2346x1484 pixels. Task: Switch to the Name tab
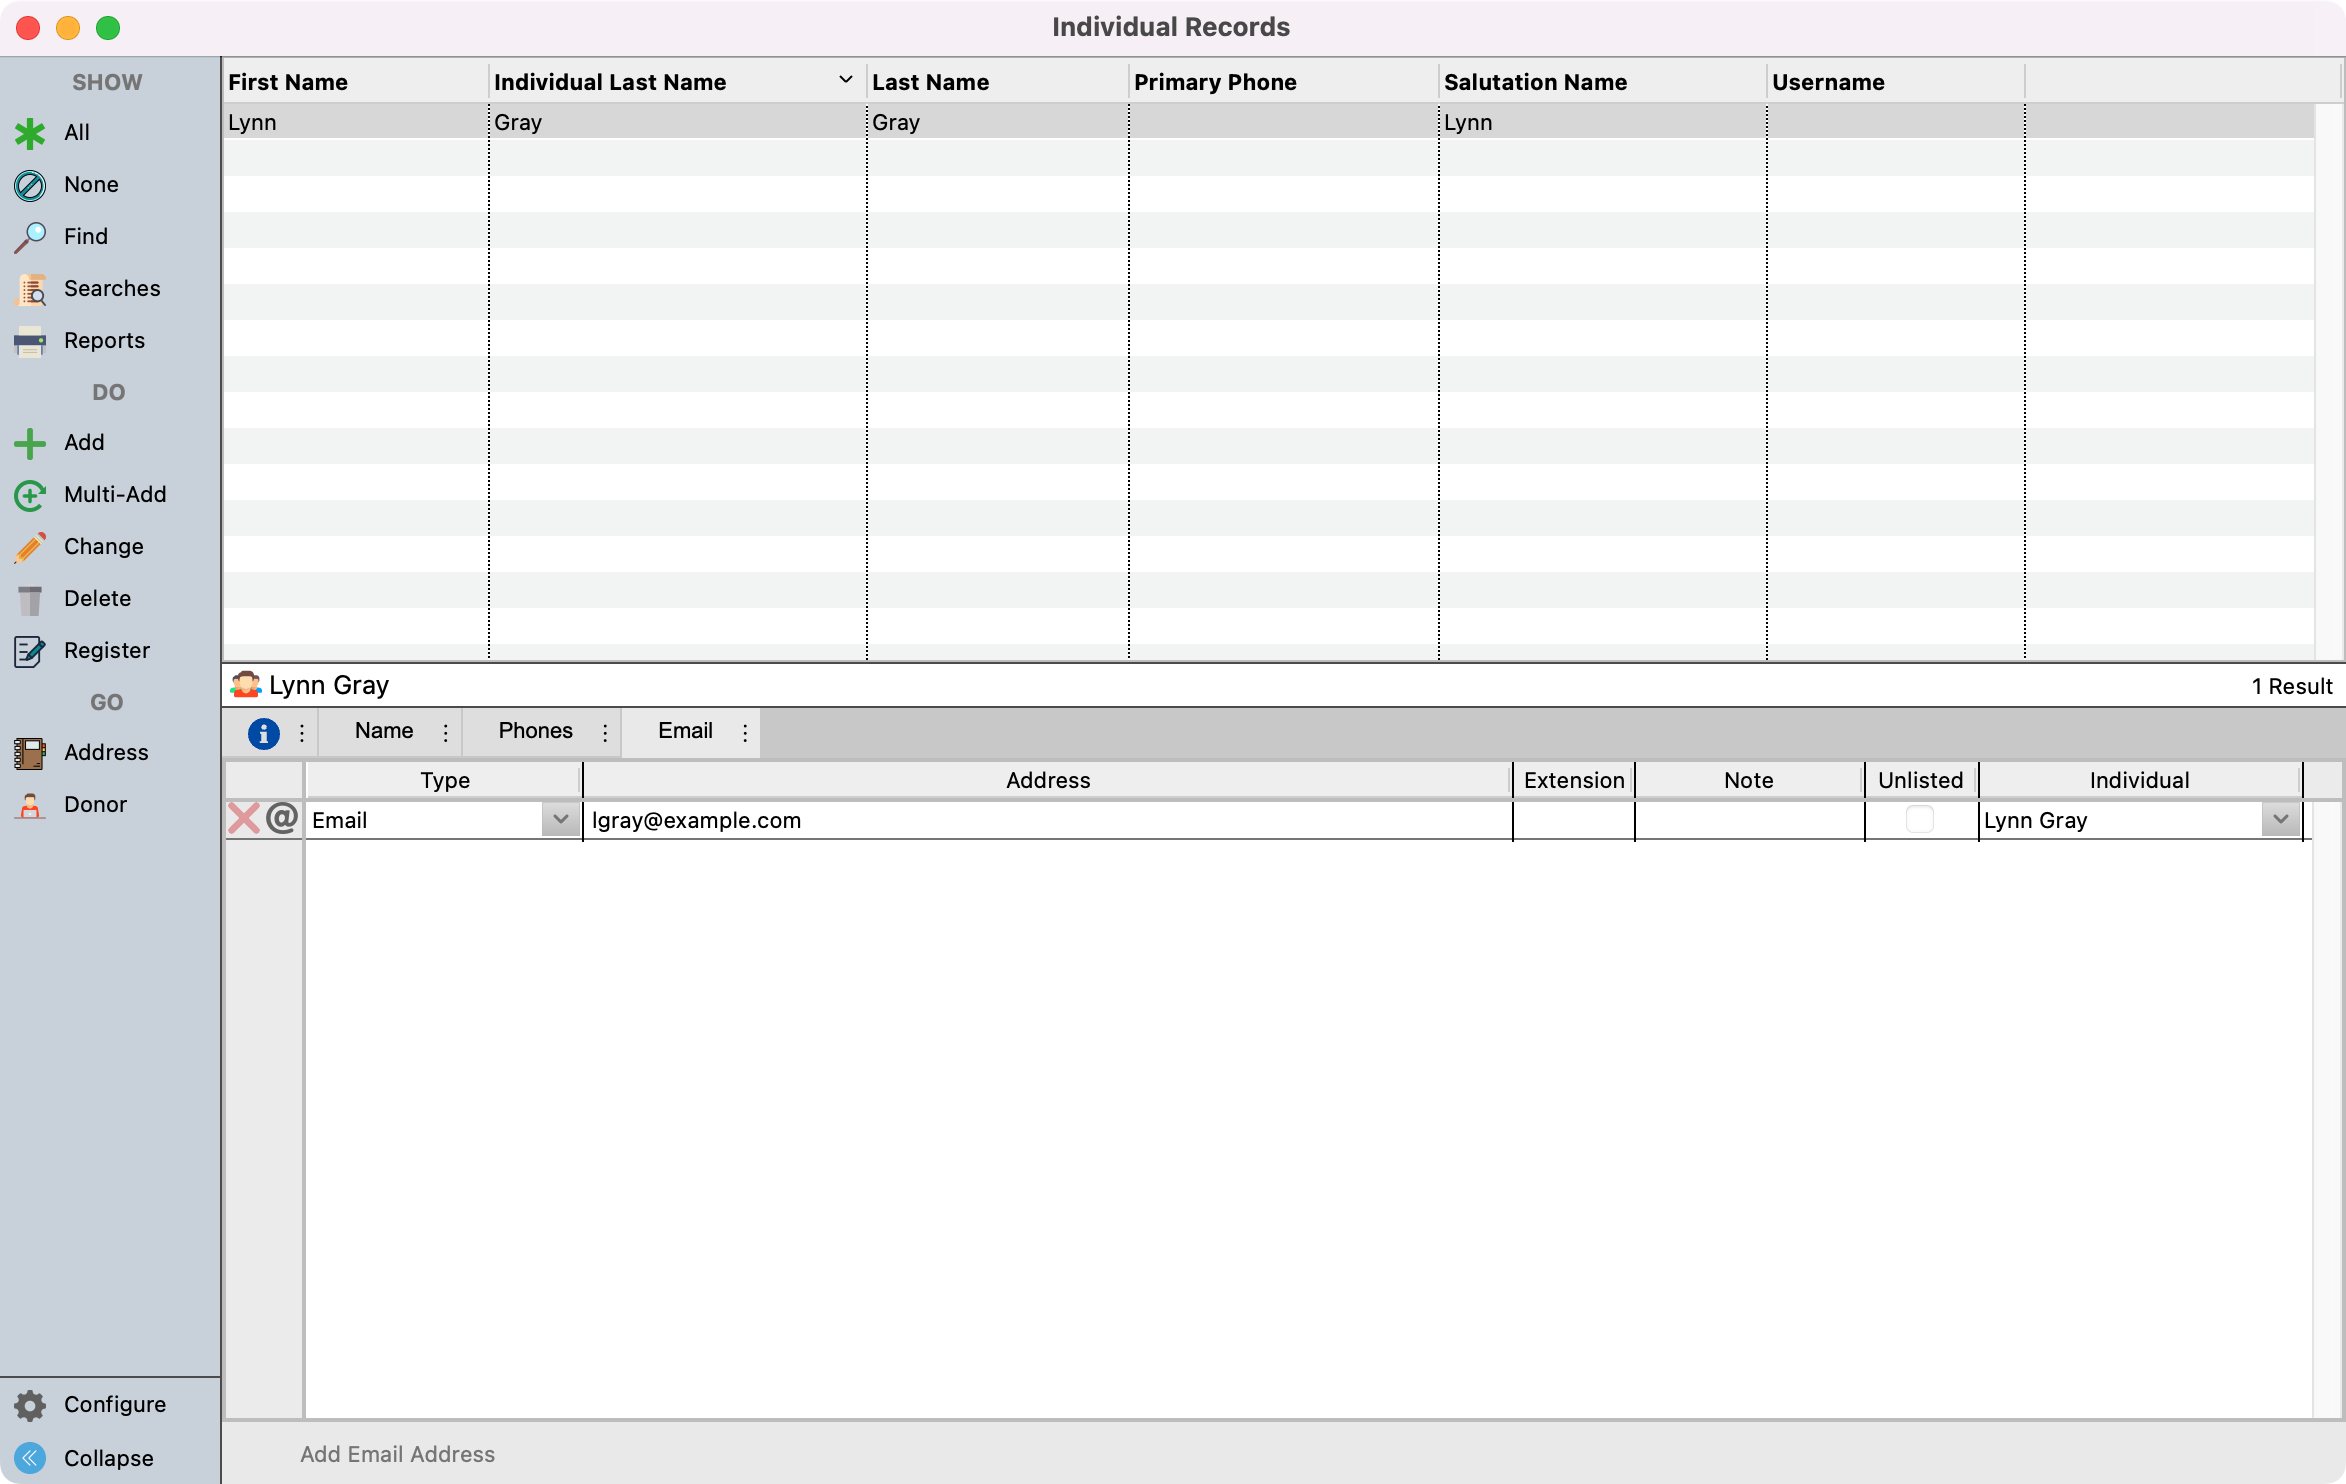384,731
